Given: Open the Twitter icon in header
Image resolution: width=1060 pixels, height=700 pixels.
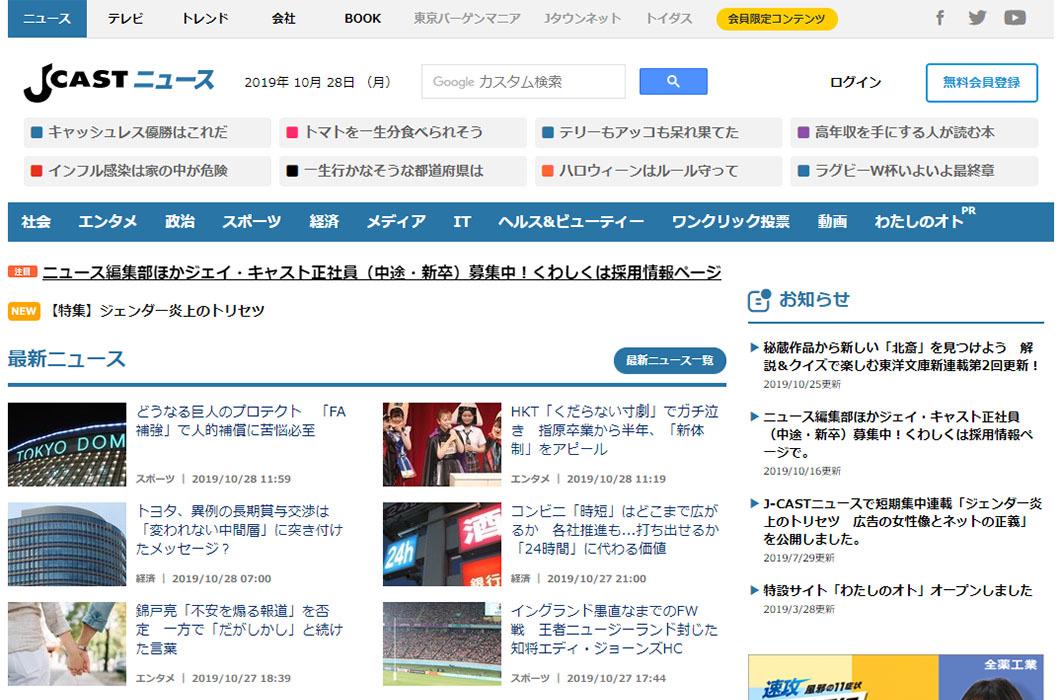Looking at the screenshot, I should point(977,18).
